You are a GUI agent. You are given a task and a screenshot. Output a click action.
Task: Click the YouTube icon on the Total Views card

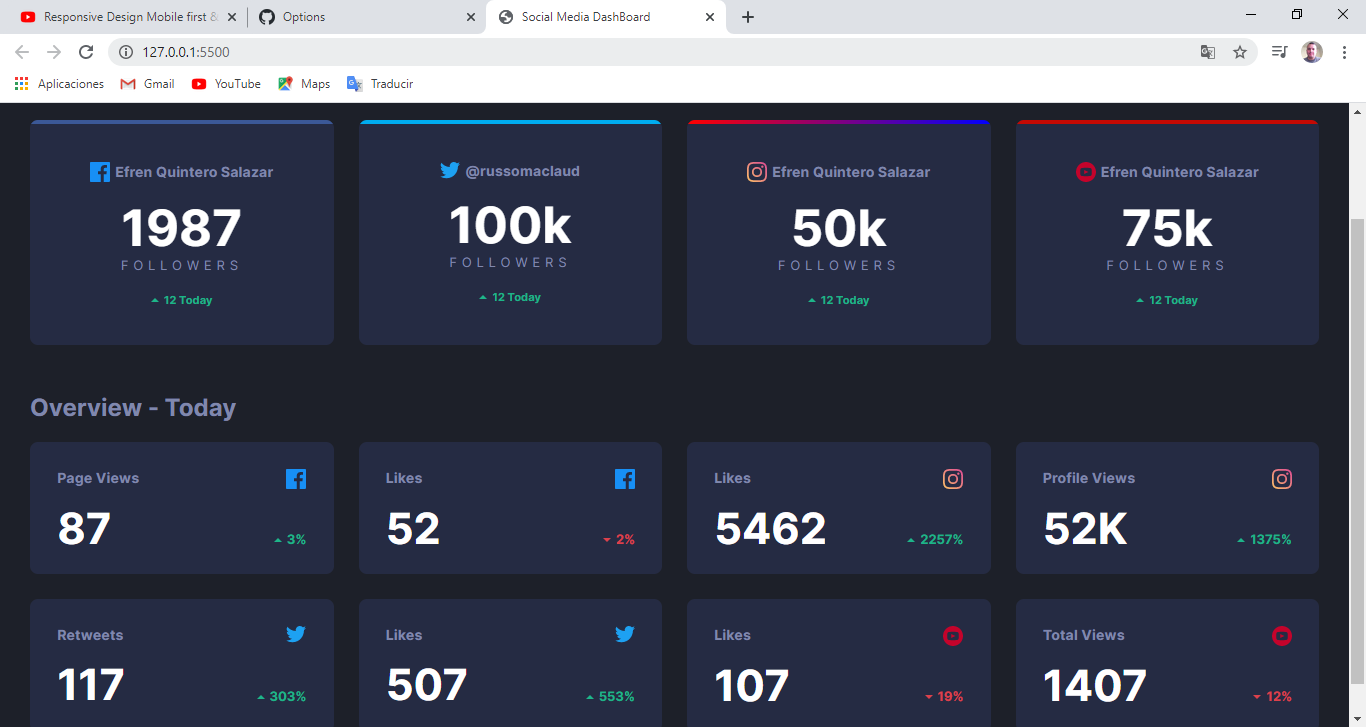(1282, 635)
